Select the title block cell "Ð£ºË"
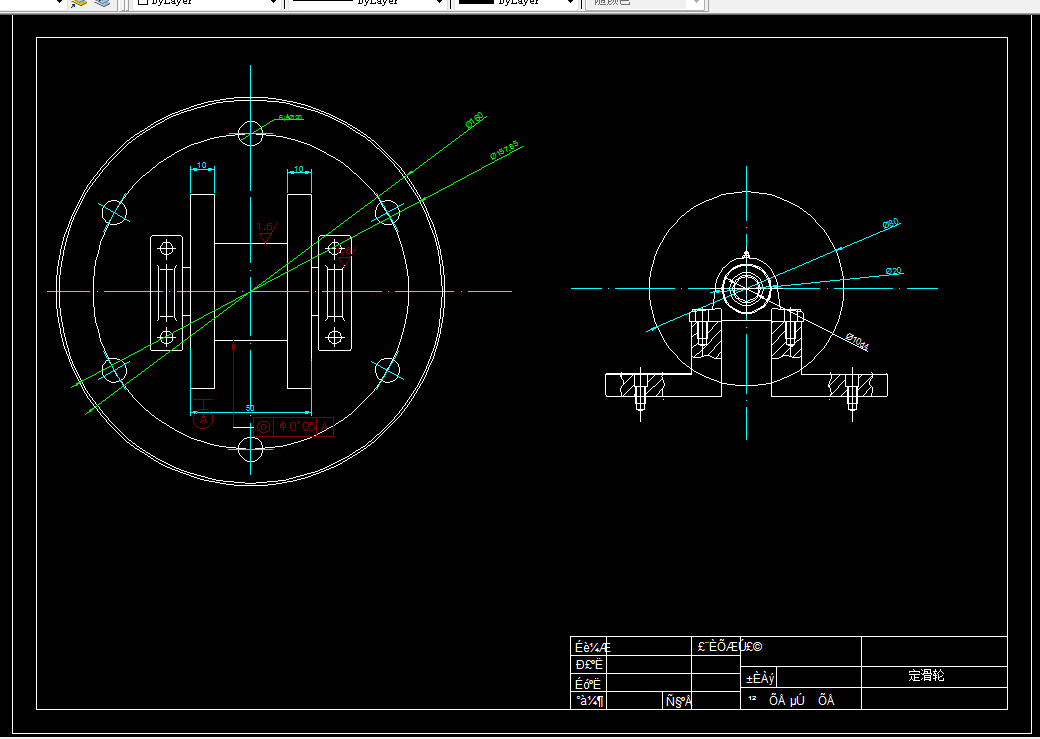 (x=589, y=665)
